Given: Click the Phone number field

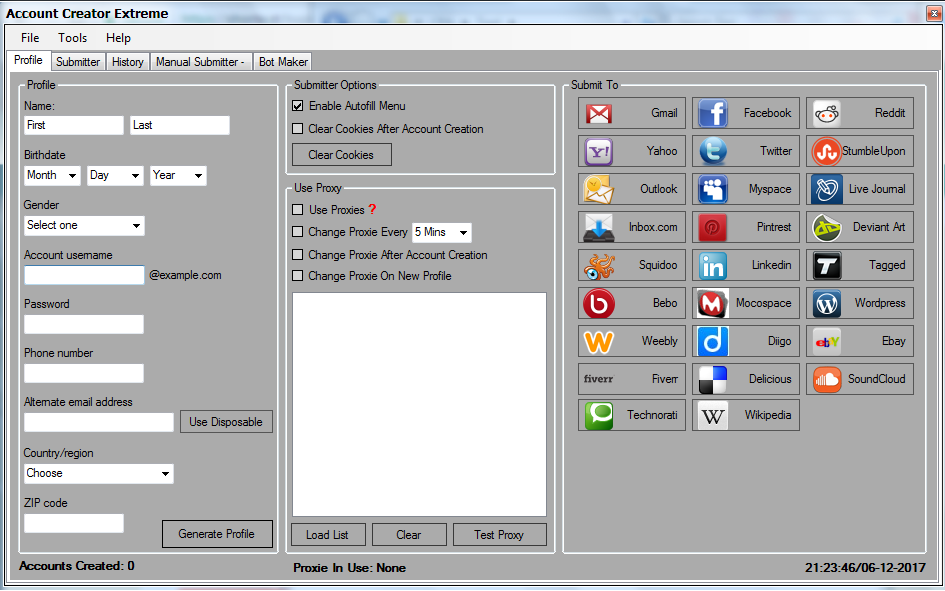Looking at the screenshot, I should (x=84, y=373).
